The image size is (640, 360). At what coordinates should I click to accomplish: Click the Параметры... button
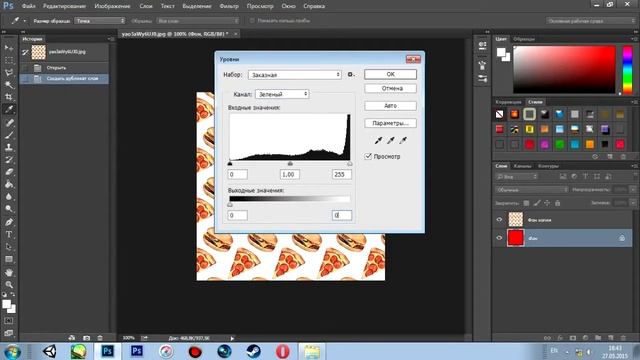click(x=390, y=123)
